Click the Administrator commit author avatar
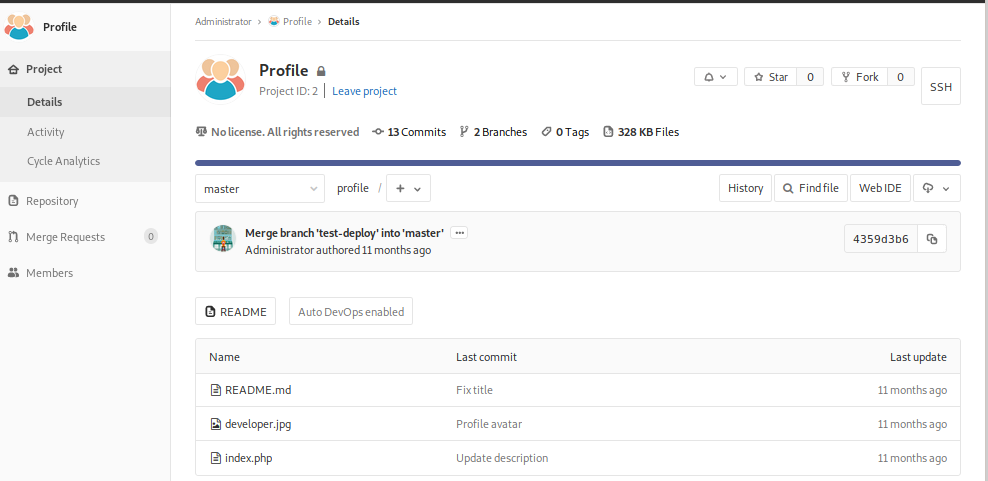Image resolution: width=988 pixels, height=481 pixels. [222, 239]
